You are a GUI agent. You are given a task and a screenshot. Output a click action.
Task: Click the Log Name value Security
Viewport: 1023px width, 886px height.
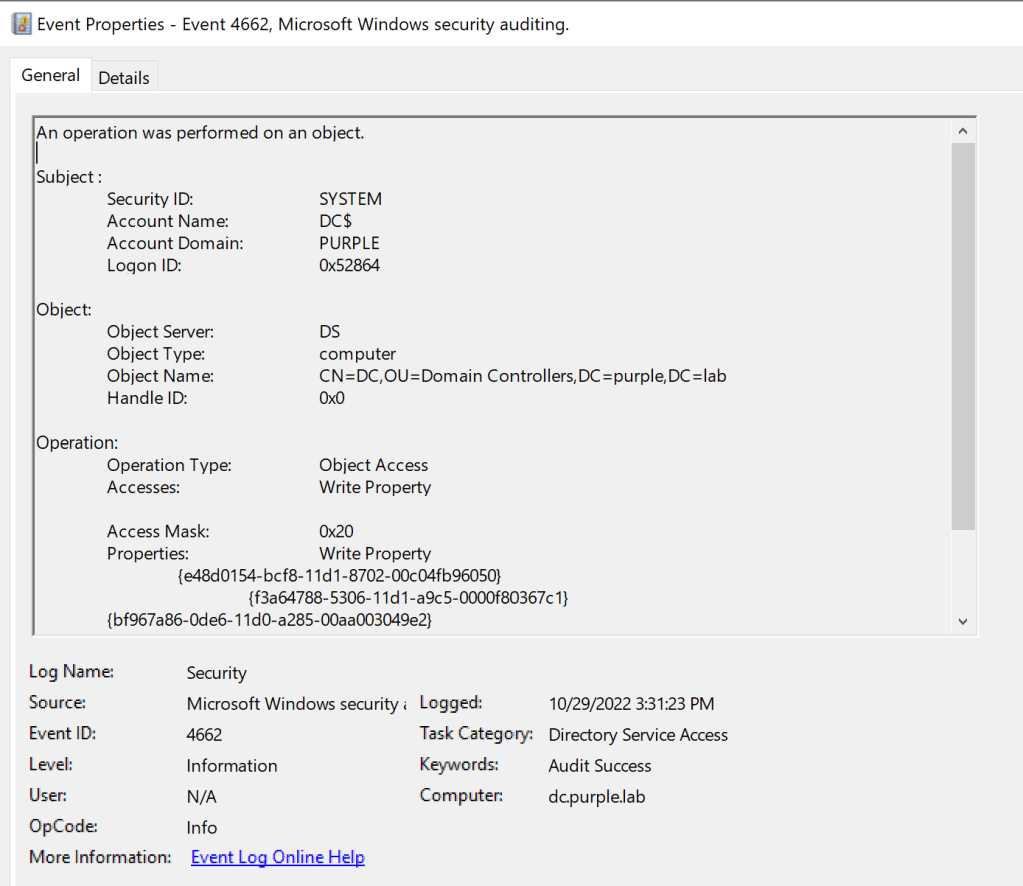(216, 673)
